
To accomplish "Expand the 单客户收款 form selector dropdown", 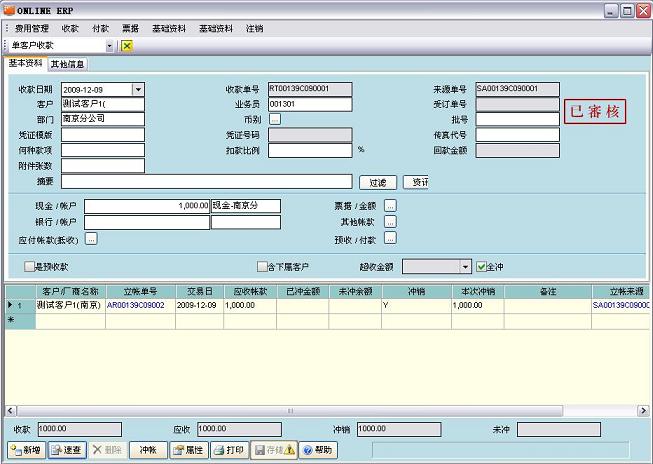I will [109, 46].
